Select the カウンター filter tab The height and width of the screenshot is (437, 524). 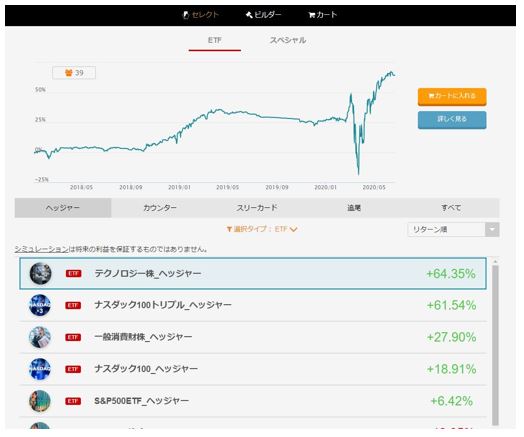(160, 208)
